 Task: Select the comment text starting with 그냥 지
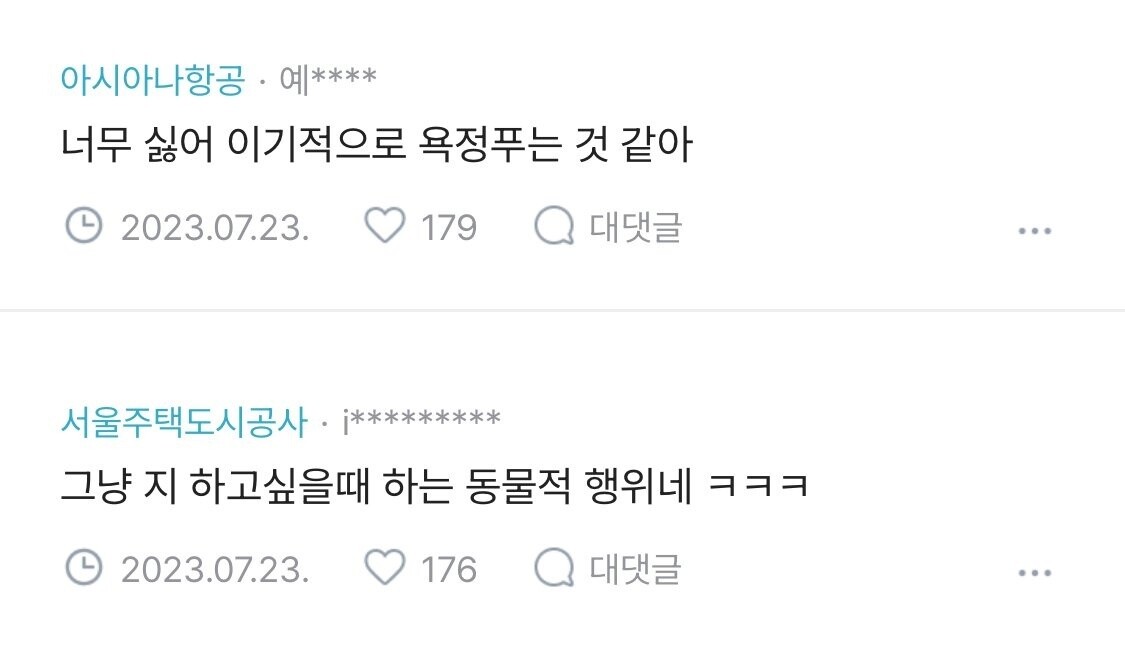[x=435, y=486]
